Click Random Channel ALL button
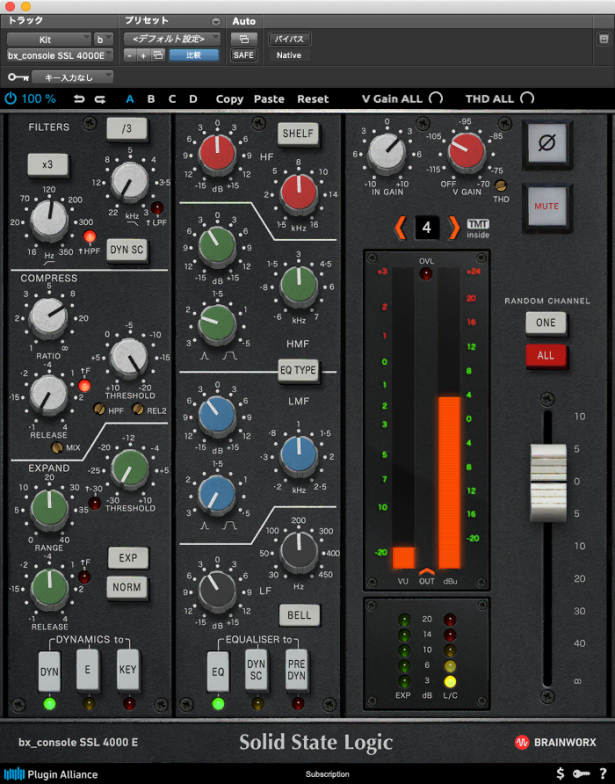This screenshot has width=615, height=784. (x=546, y=356)
